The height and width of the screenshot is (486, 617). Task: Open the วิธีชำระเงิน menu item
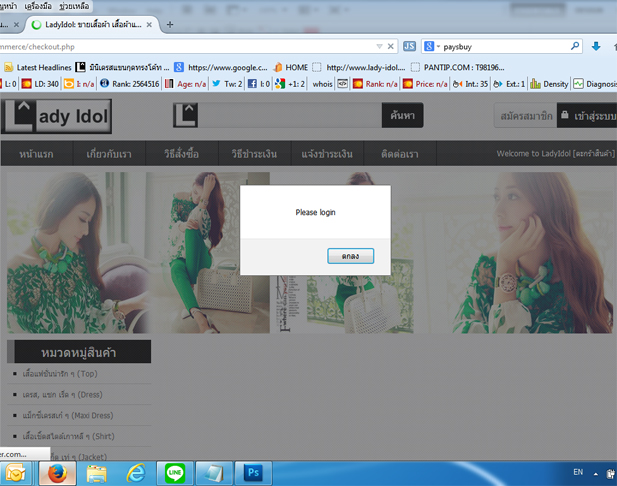tap(255, 153)
